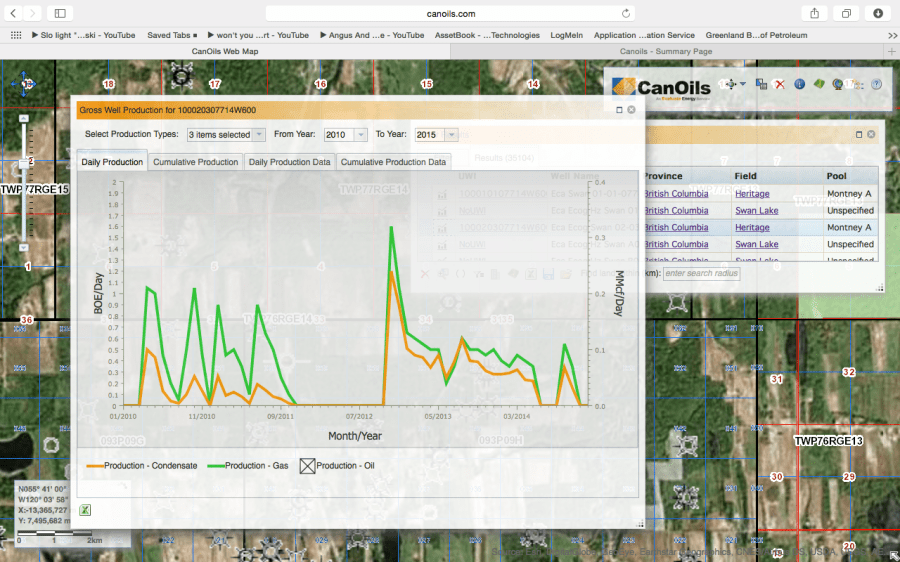Open the Select Production Types dropdown
The width and height of the screenshot is (900, 562).
coord(226,134)
